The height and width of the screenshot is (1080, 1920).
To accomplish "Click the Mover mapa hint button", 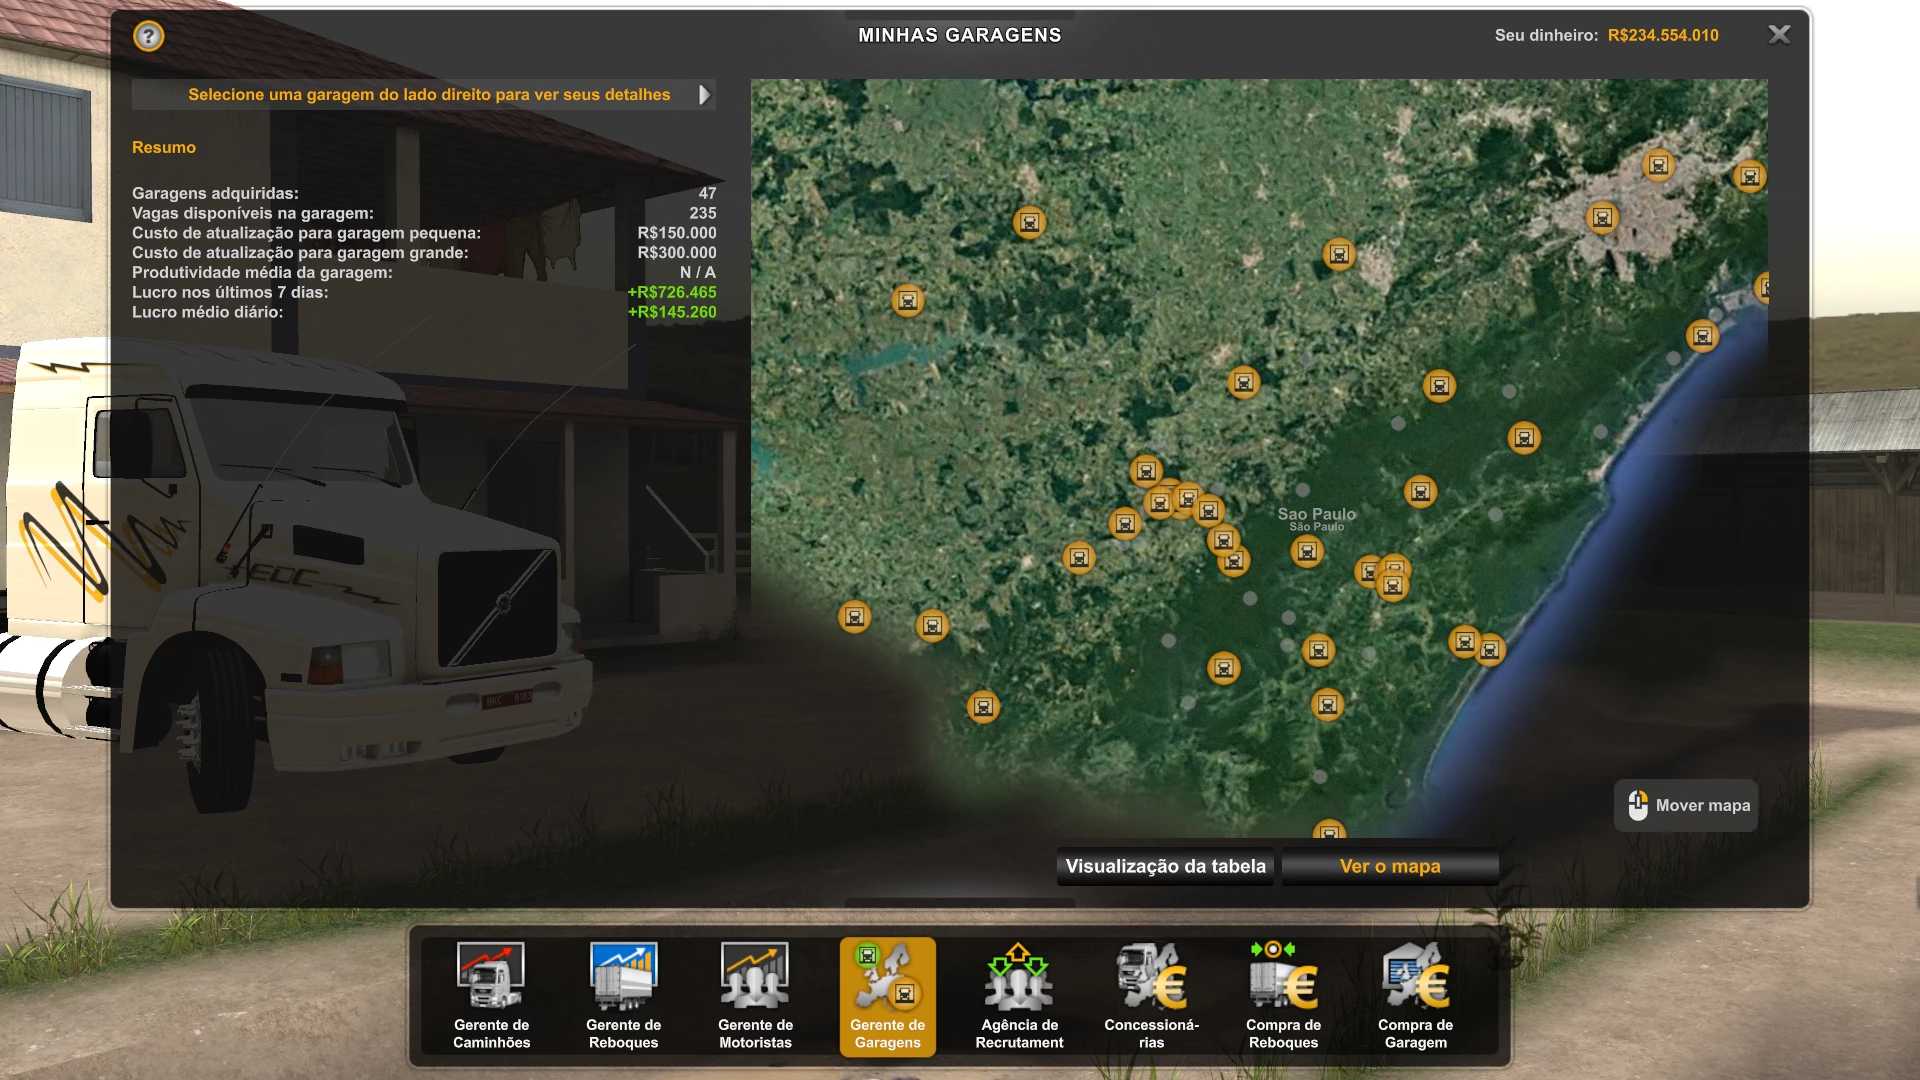I will (x=1686, y=805).
